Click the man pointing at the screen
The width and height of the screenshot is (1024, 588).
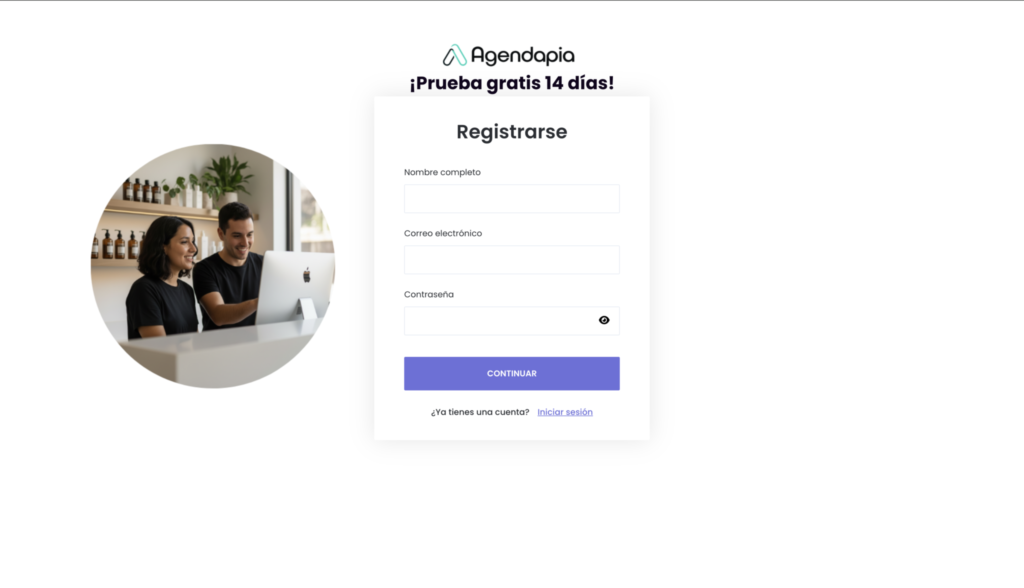(229, 268)
